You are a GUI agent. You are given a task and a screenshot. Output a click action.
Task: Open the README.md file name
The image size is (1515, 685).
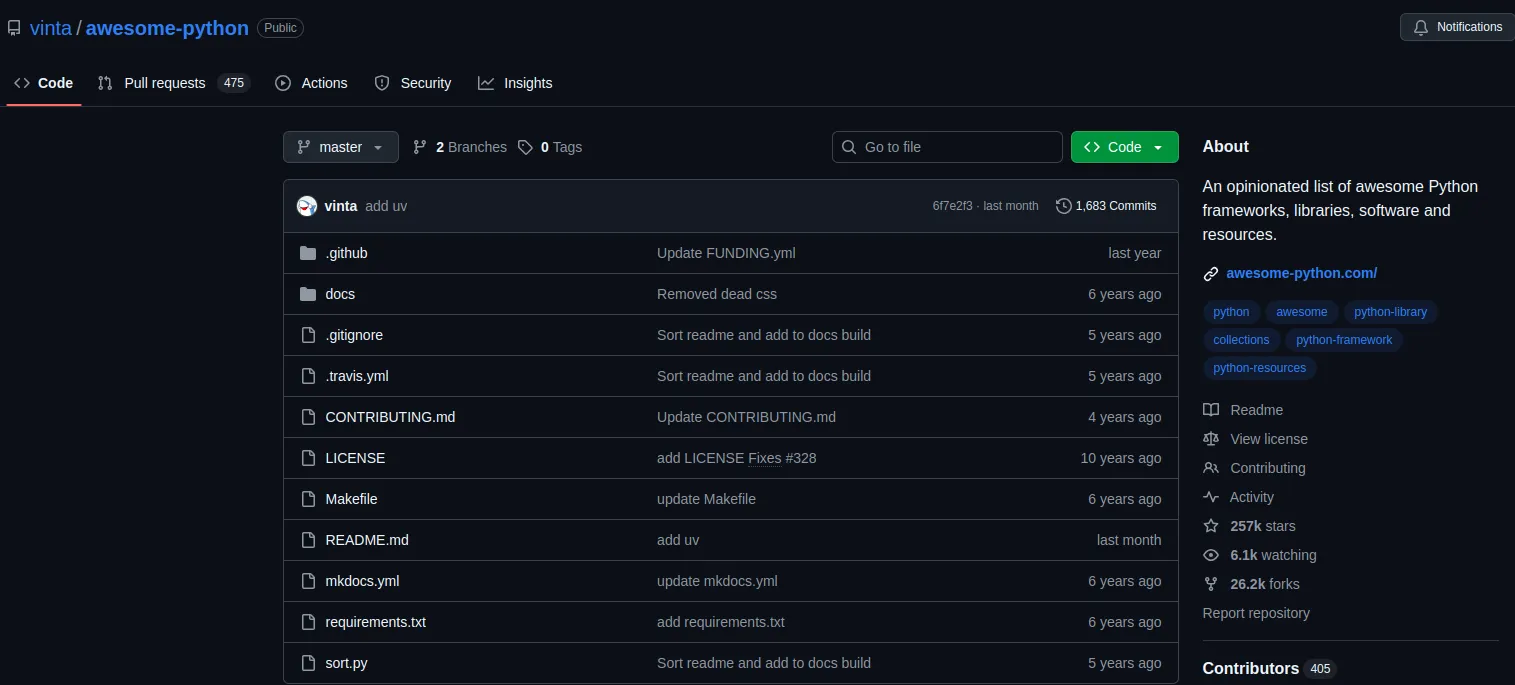point(367,540)
